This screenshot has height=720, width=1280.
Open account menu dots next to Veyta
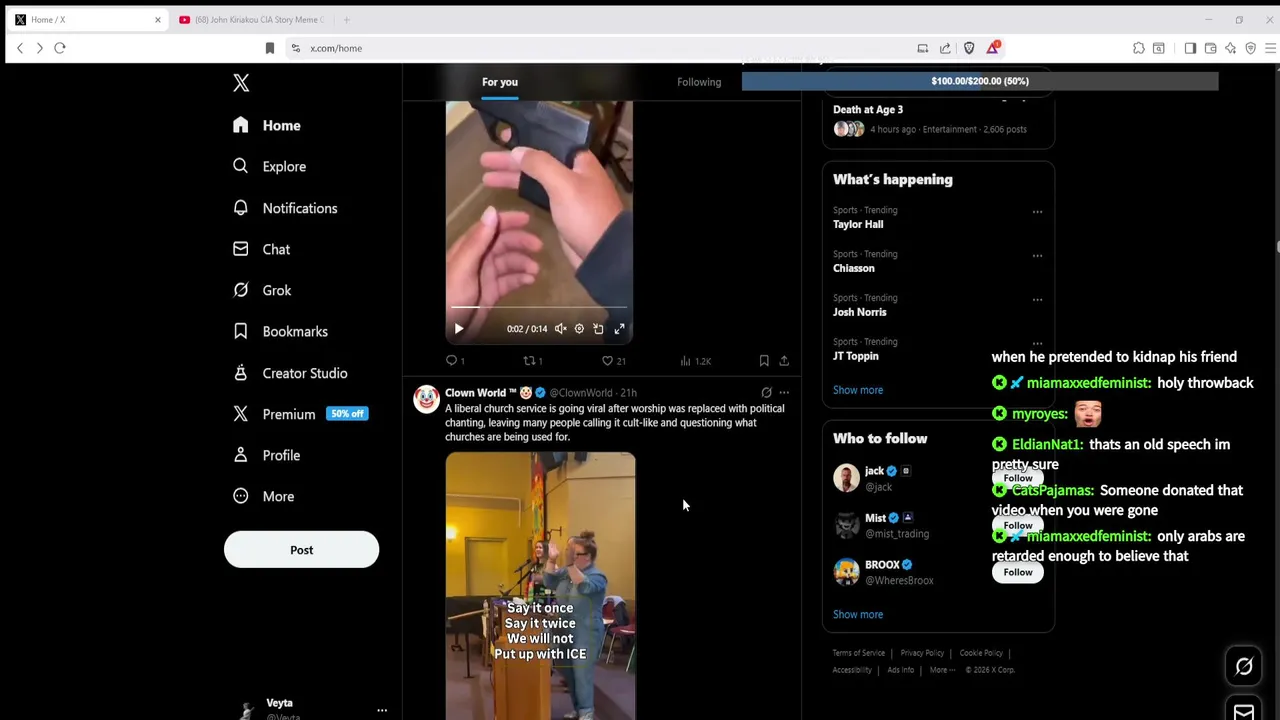[382, 710]
